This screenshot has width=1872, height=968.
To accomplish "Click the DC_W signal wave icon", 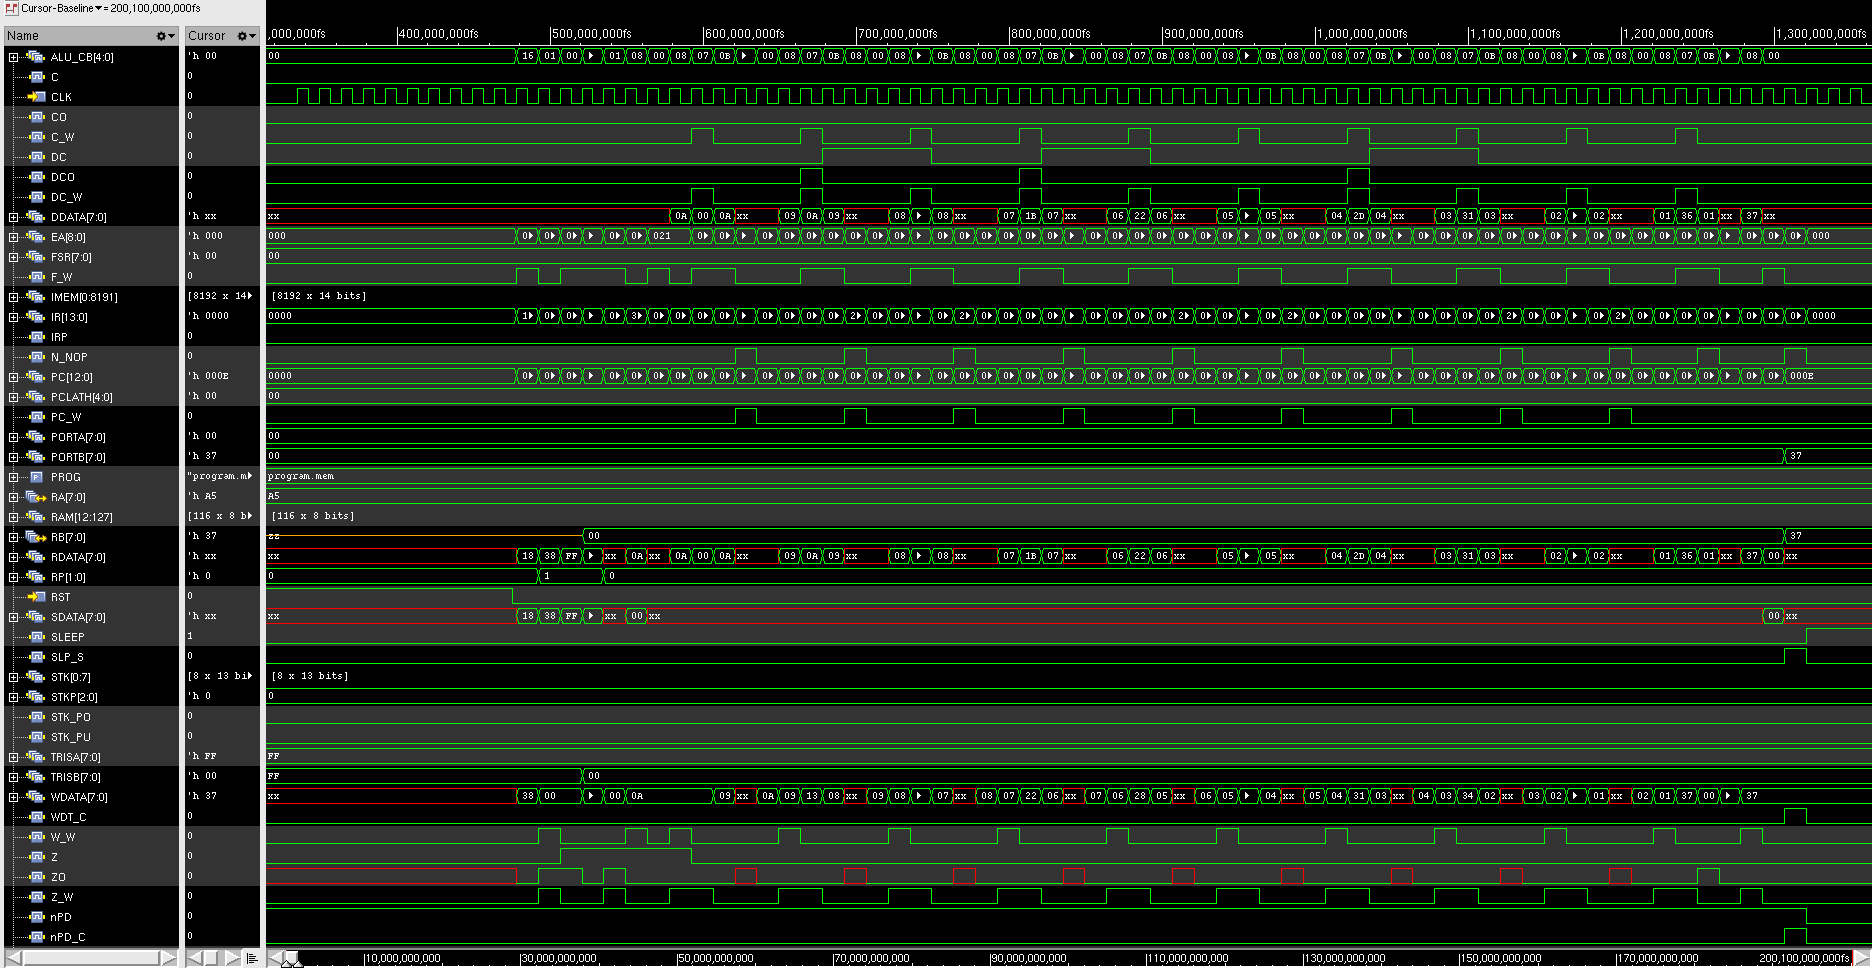I will coord(36,197).
